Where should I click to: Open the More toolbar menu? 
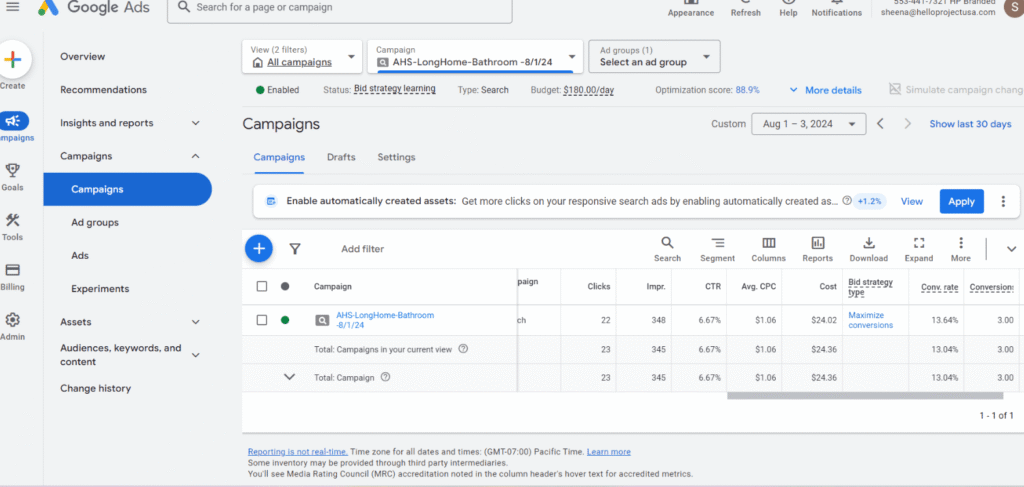click(961, 249)
